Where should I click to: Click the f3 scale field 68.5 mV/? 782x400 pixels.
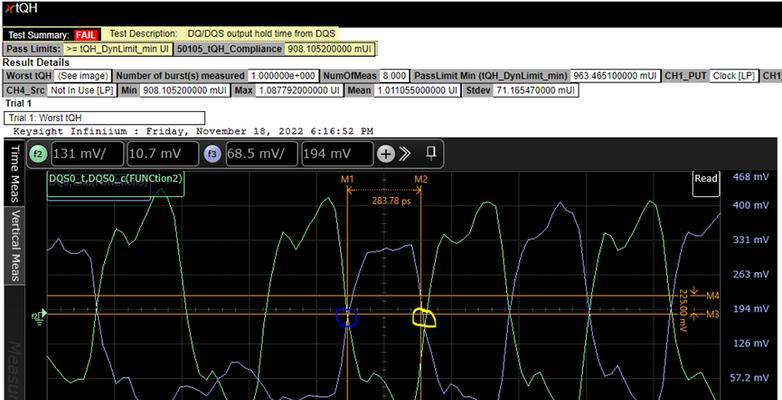point(261,154)
